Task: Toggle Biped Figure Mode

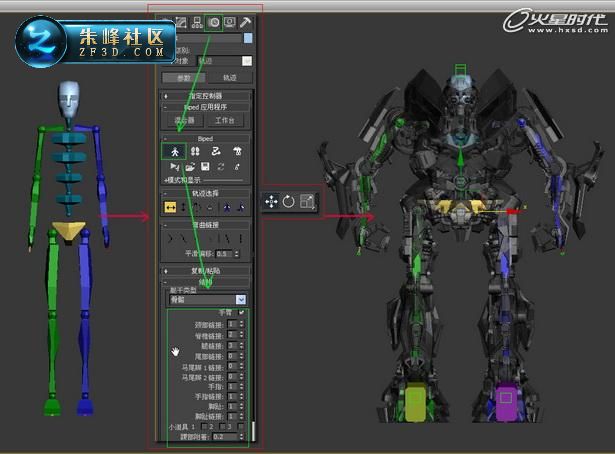Action: [175, 151]
